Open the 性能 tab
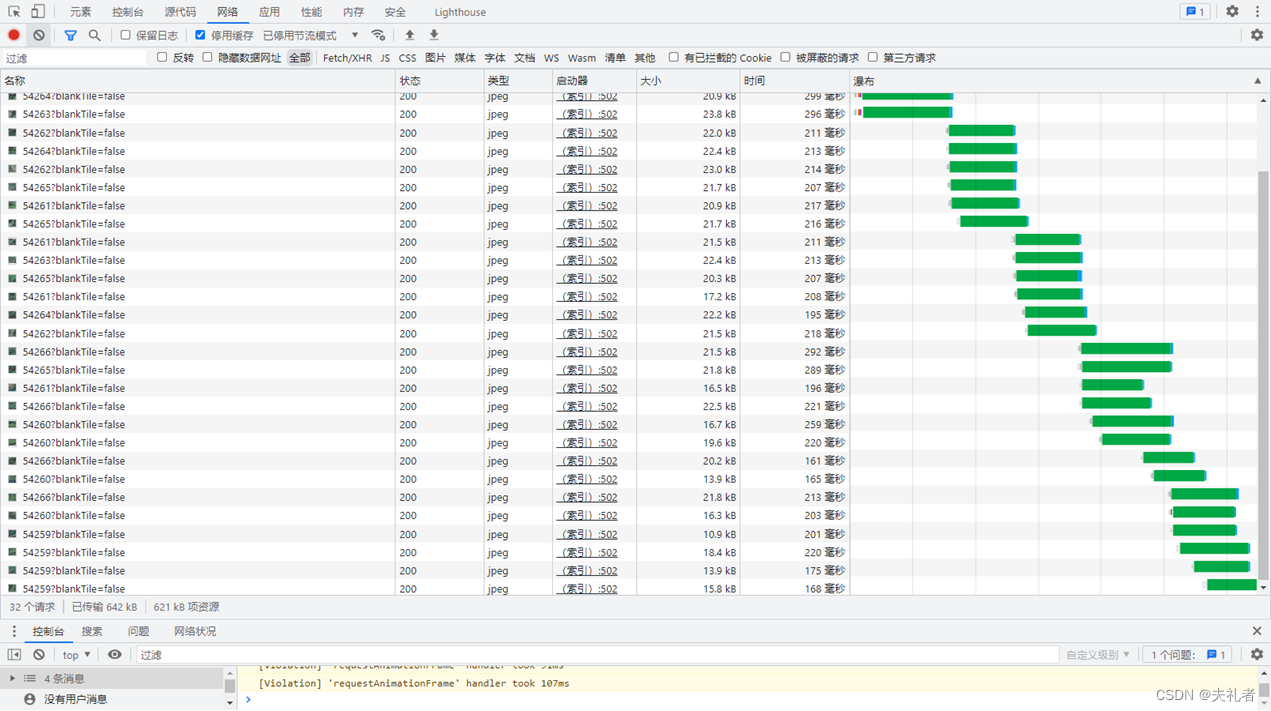This screenshot has height=711, width=1271. 312,12
